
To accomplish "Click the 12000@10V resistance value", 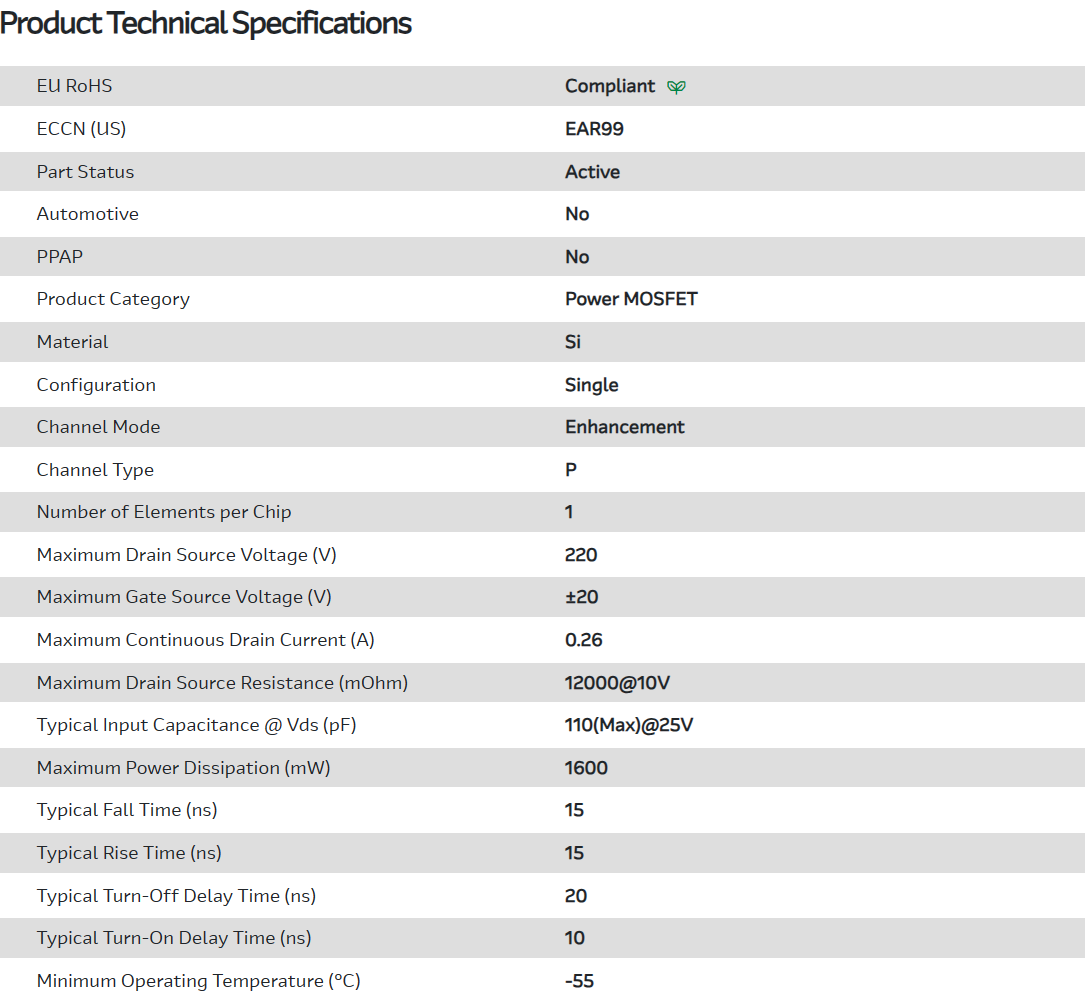I will 617,683.
